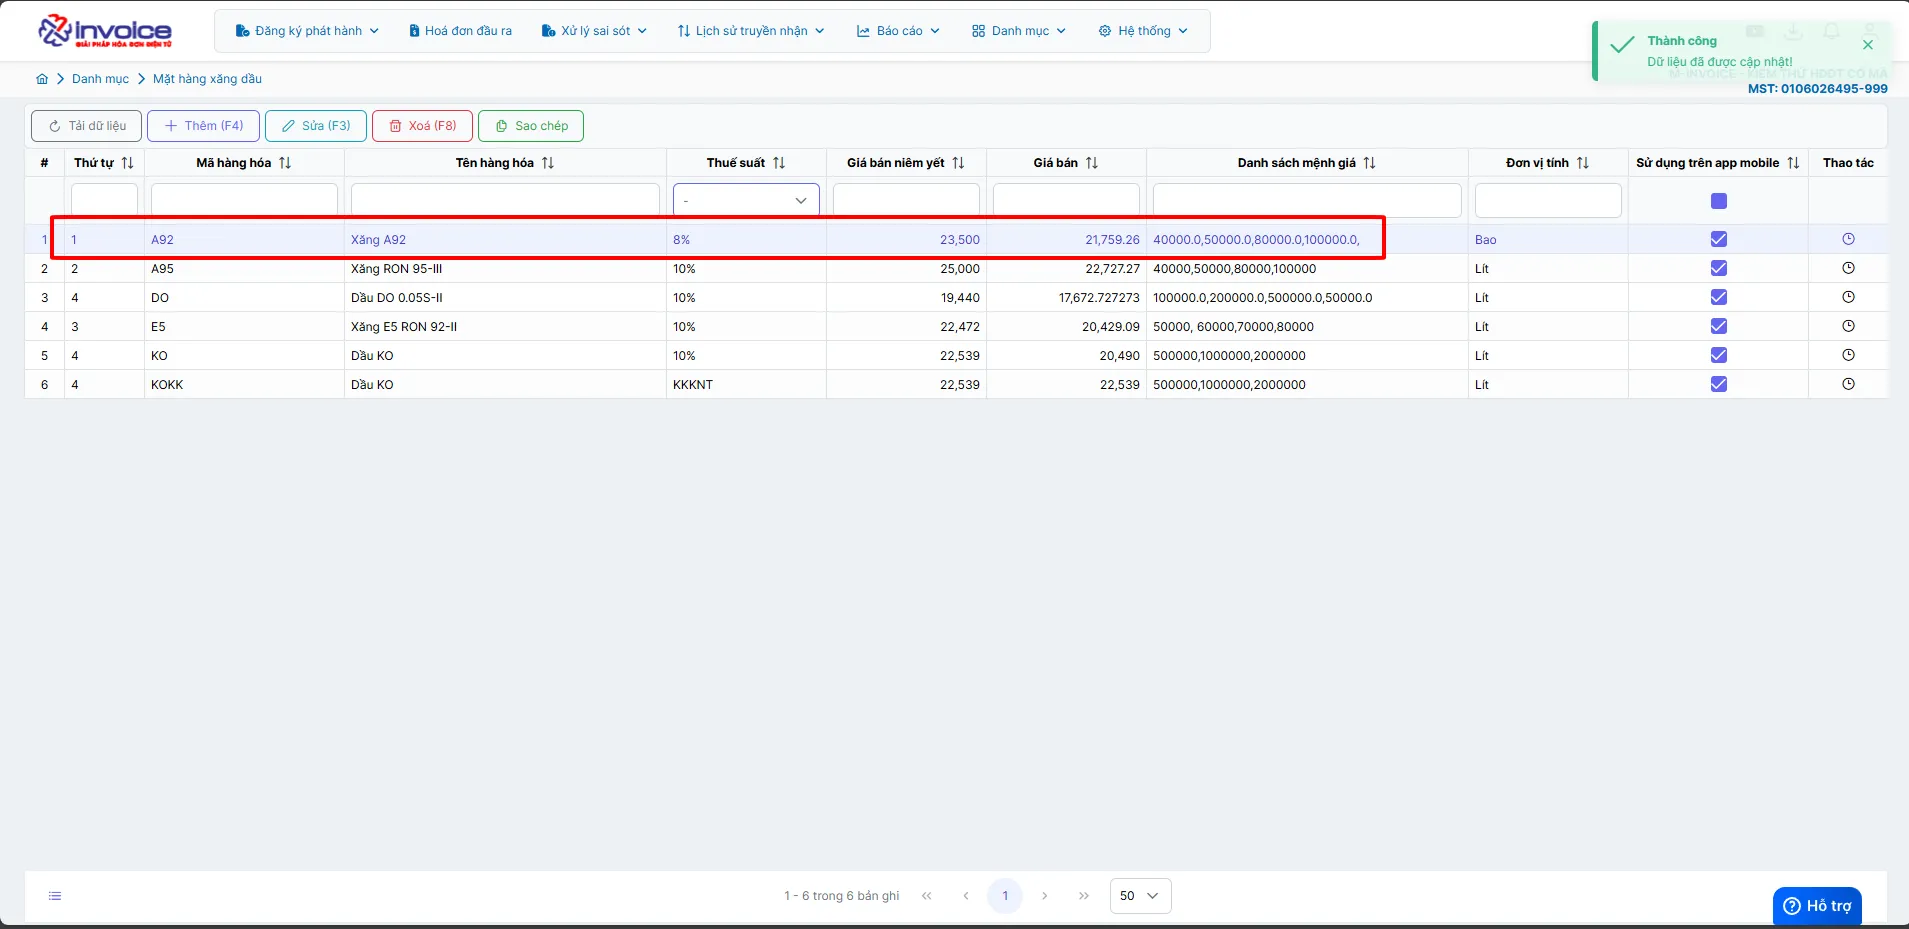The width and height of the screenshot is (1909, 929).
Task: Click MST: 0106026495-999 text
Action: [x=1817, y=89]
